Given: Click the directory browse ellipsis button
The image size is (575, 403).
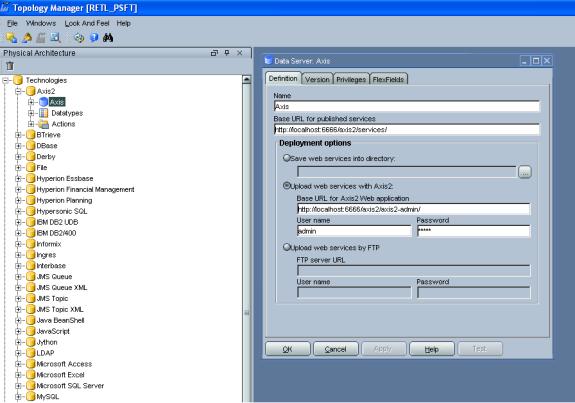Looking at the screenshot, I should tap(525, 172).
